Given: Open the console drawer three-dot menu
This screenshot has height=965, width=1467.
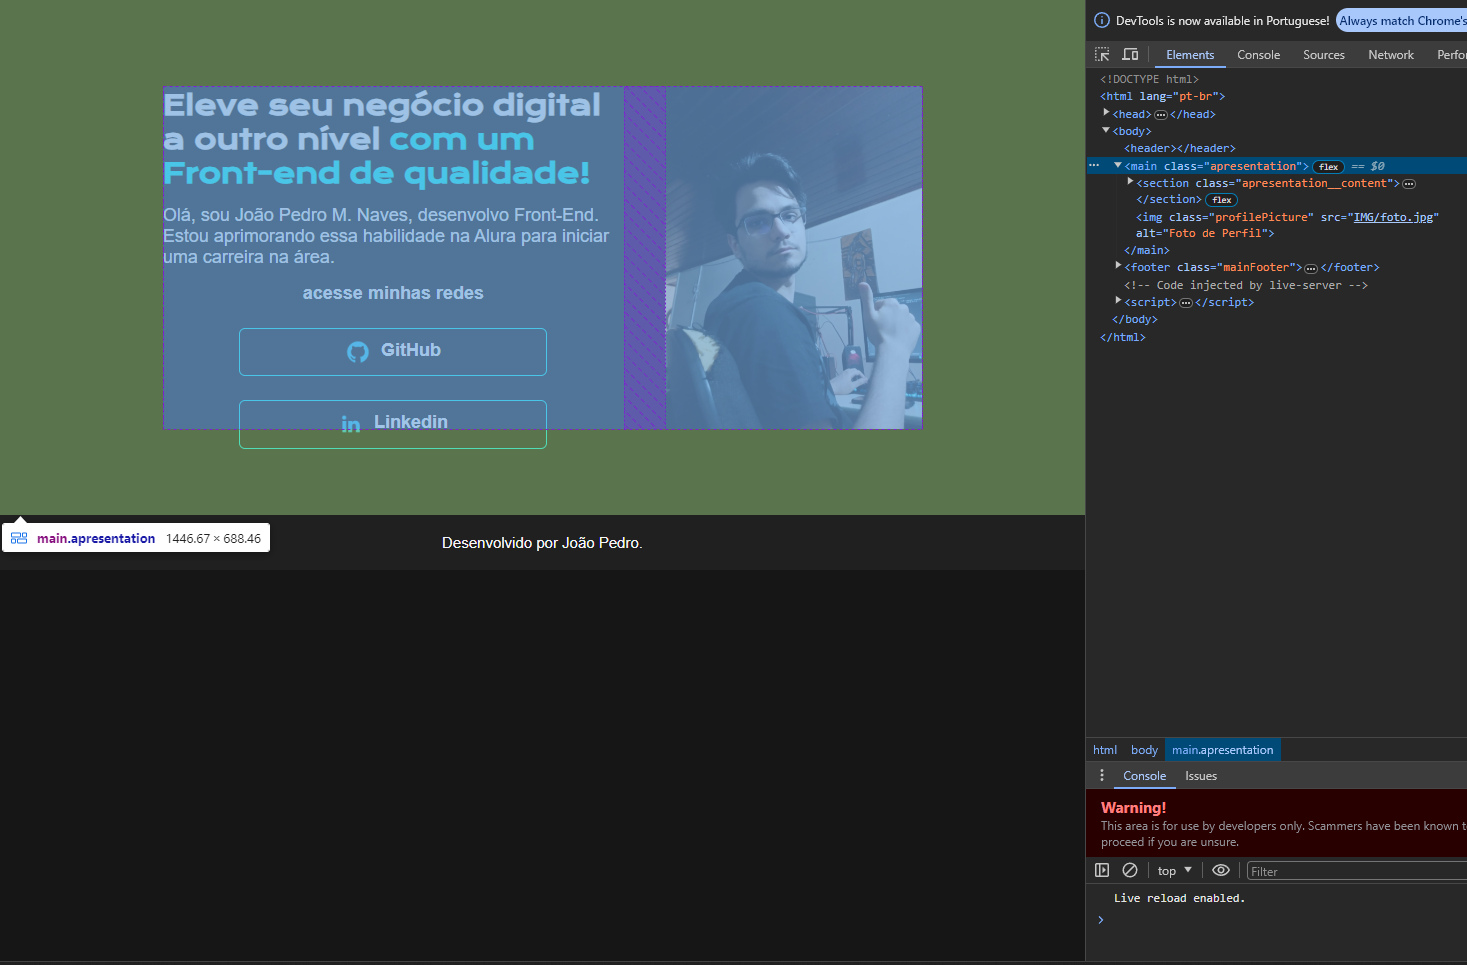Looking at the screenshot, I should pyautogui.click(x=1102, y=776).
